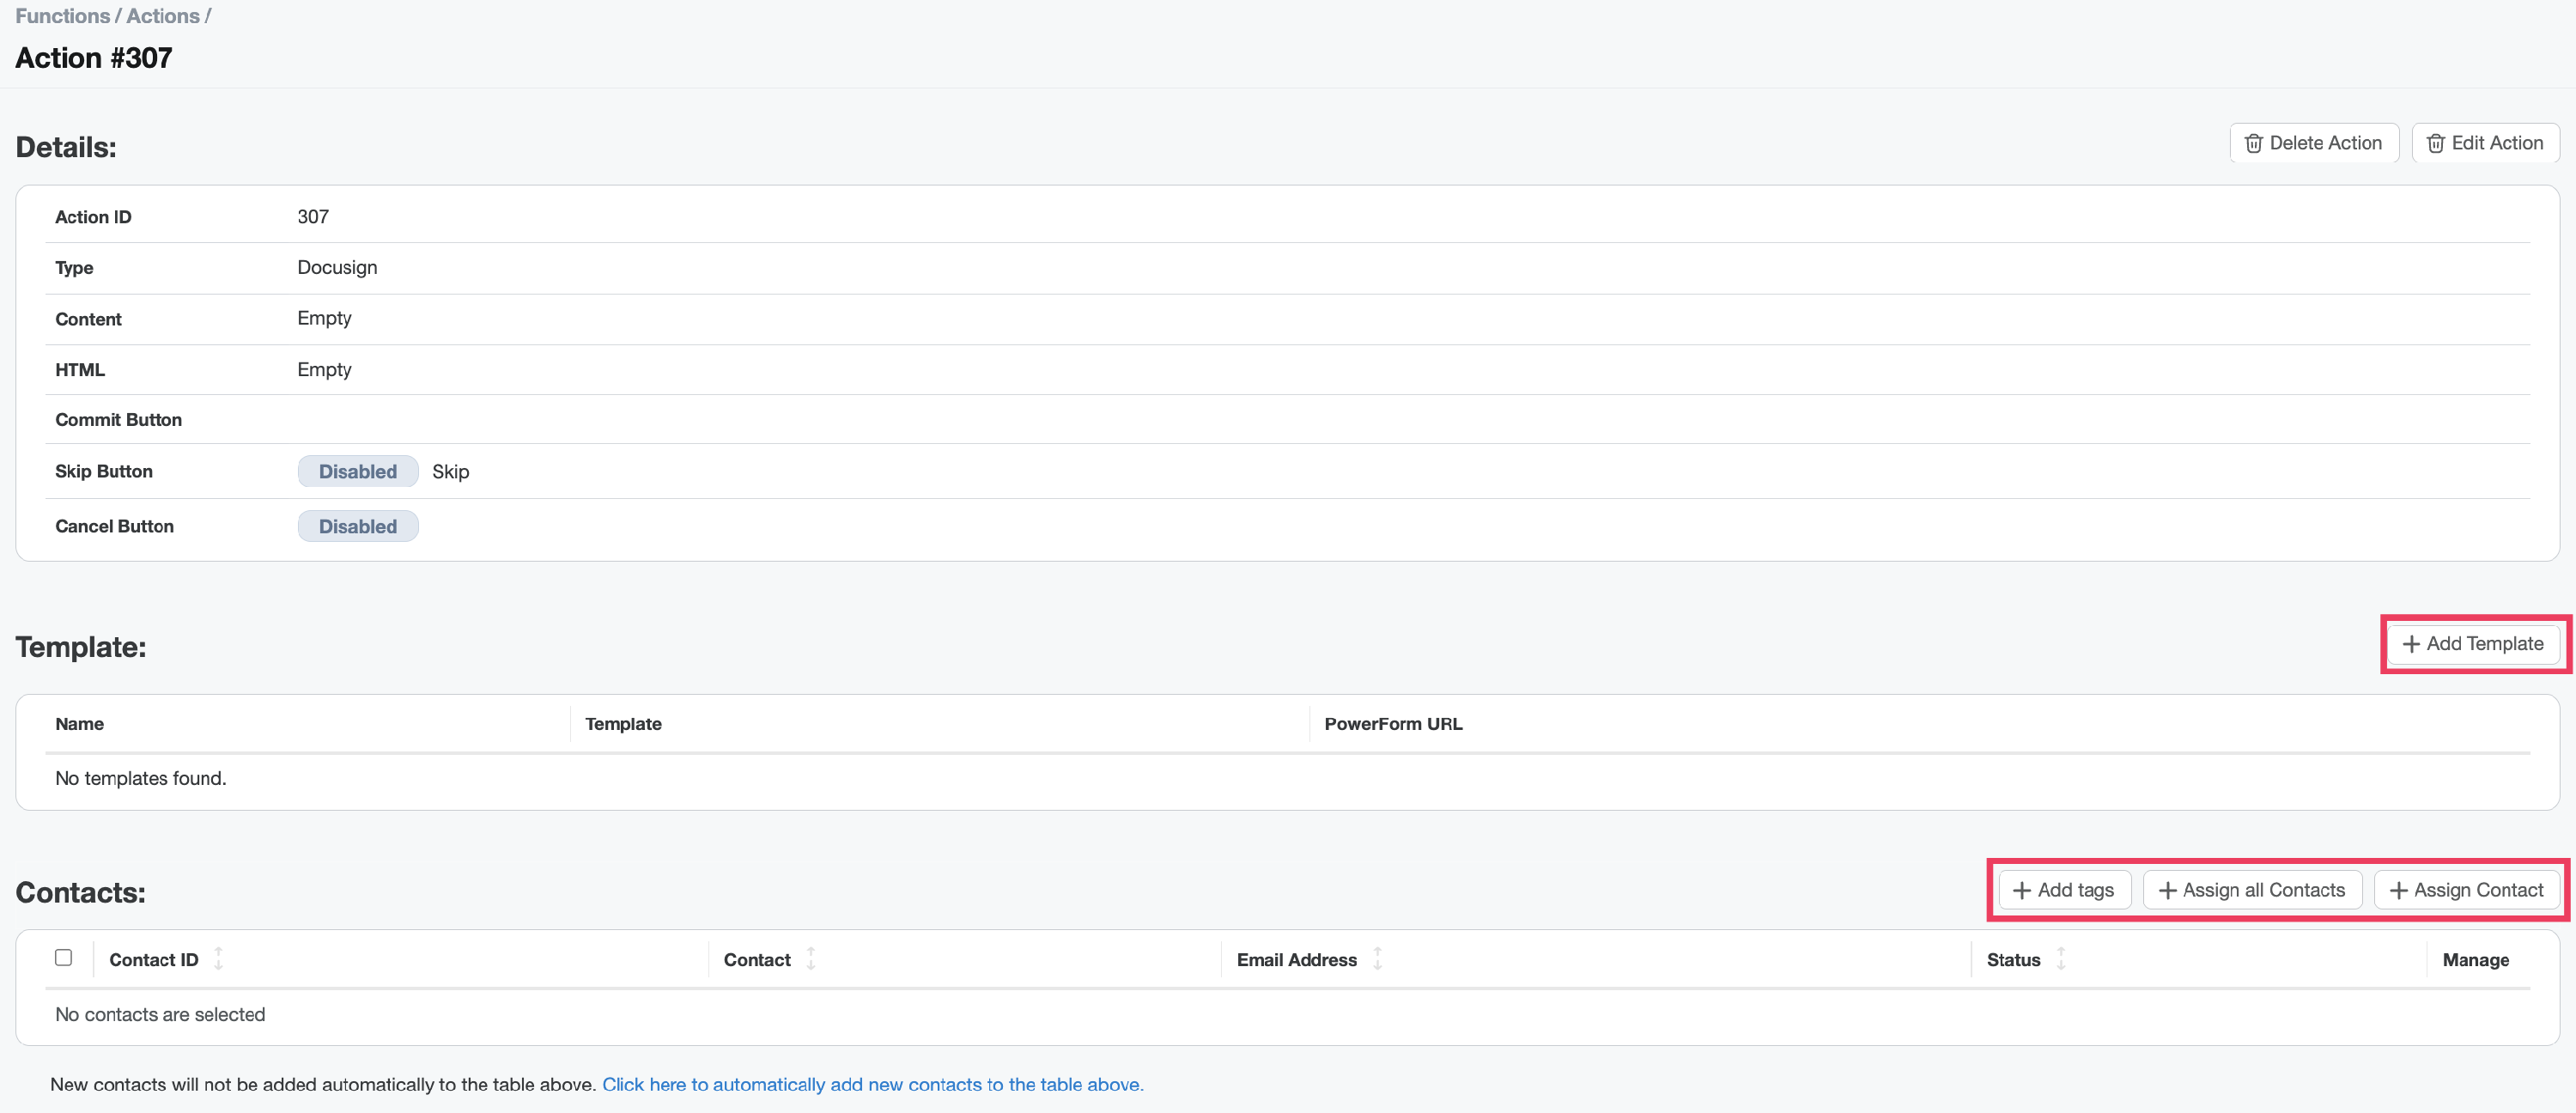
Task: Click plus icon on Add tags
Action: point(2022,890)
